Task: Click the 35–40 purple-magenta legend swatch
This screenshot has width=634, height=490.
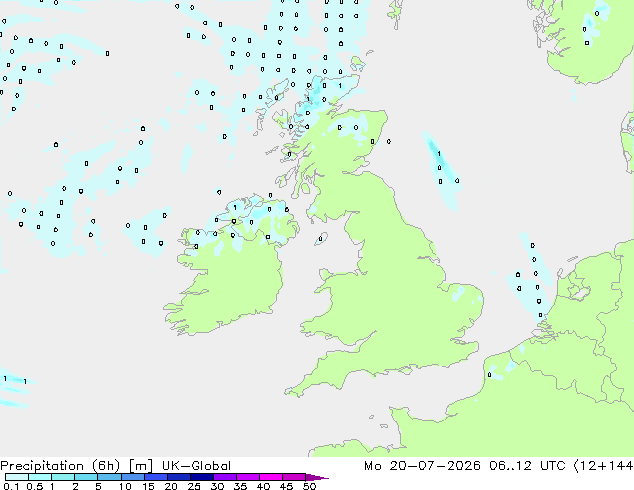Action: point(248,477)
